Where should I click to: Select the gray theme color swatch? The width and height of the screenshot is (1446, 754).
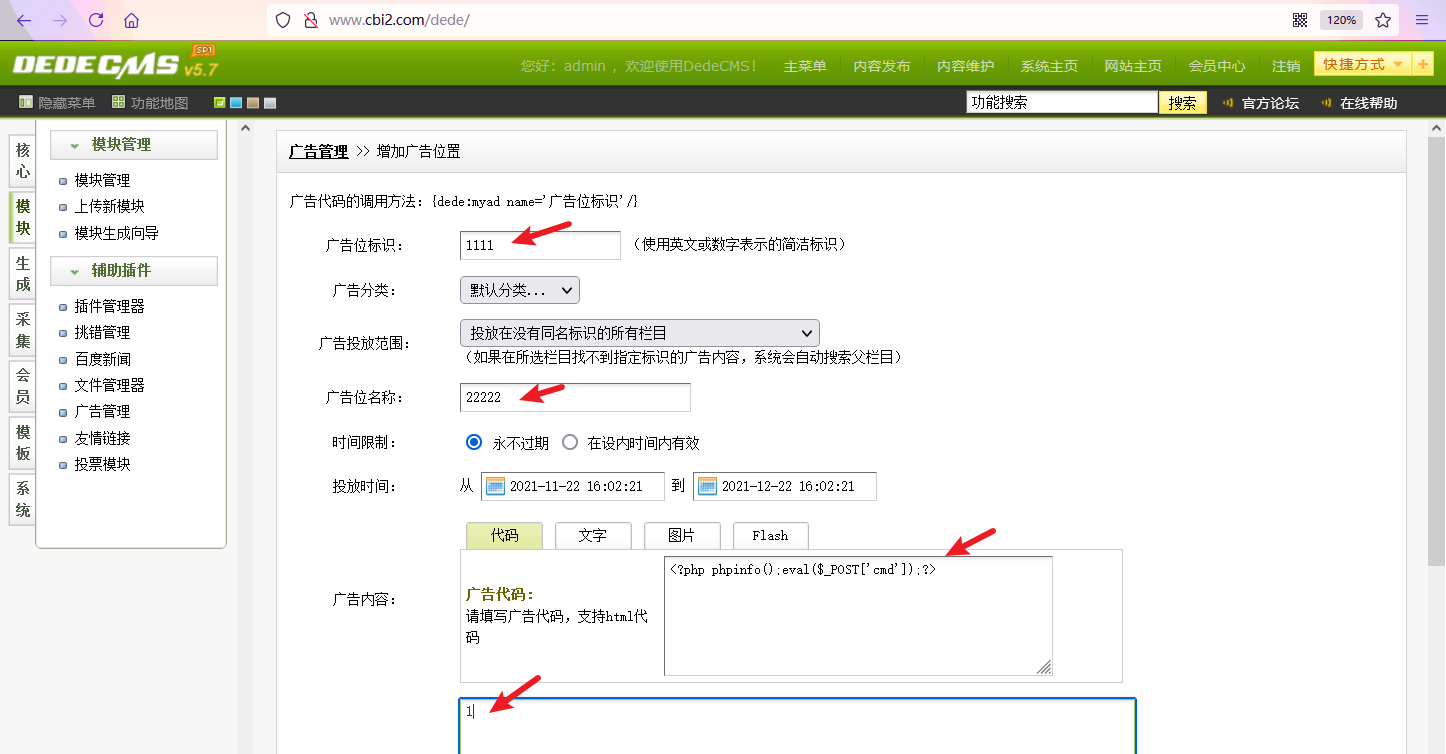(270, 103)
